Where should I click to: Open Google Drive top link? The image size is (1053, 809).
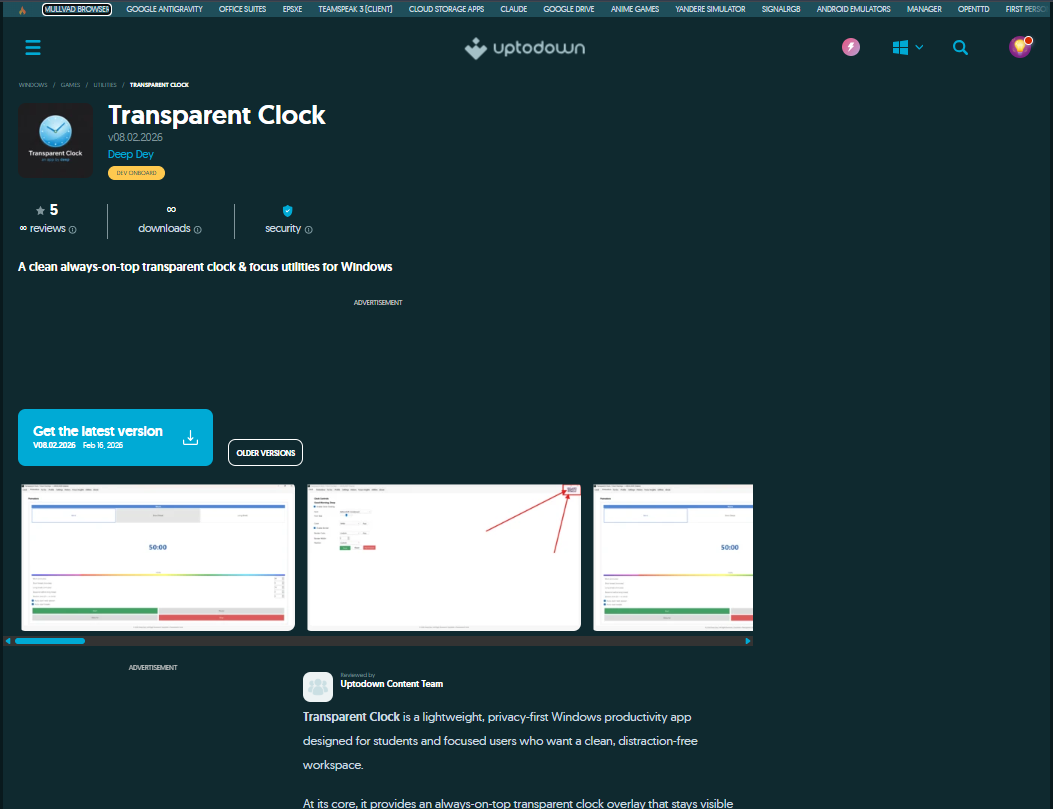[x=569, y=9]
